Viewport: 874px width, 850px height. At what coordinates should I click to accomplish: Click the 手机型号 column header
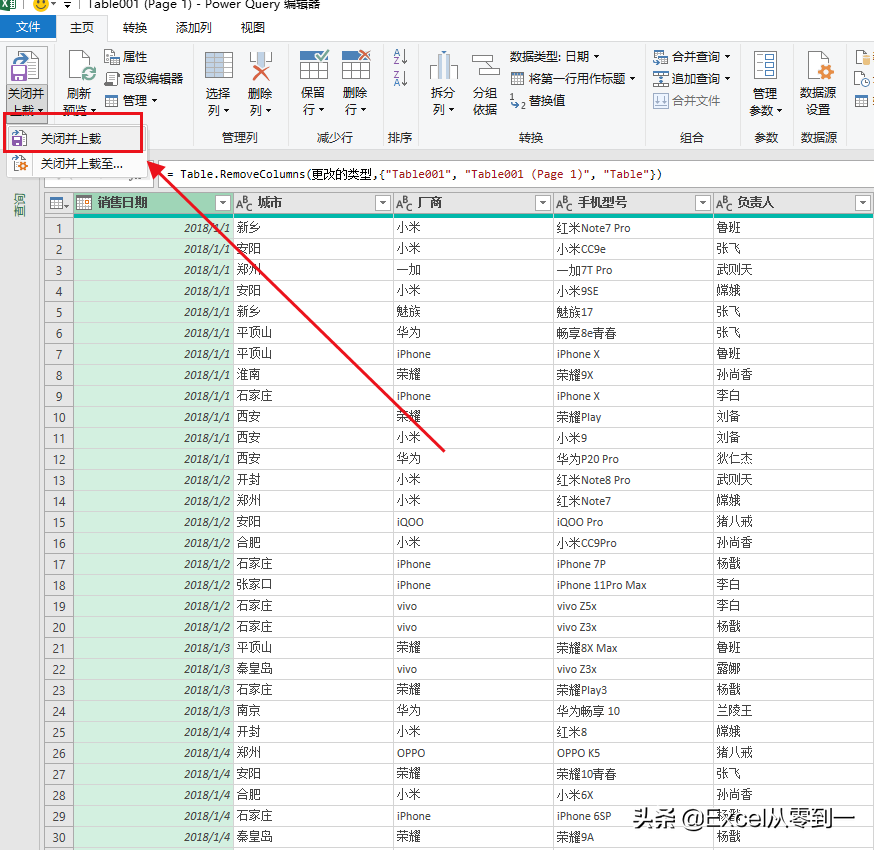[x=633, y=203]
